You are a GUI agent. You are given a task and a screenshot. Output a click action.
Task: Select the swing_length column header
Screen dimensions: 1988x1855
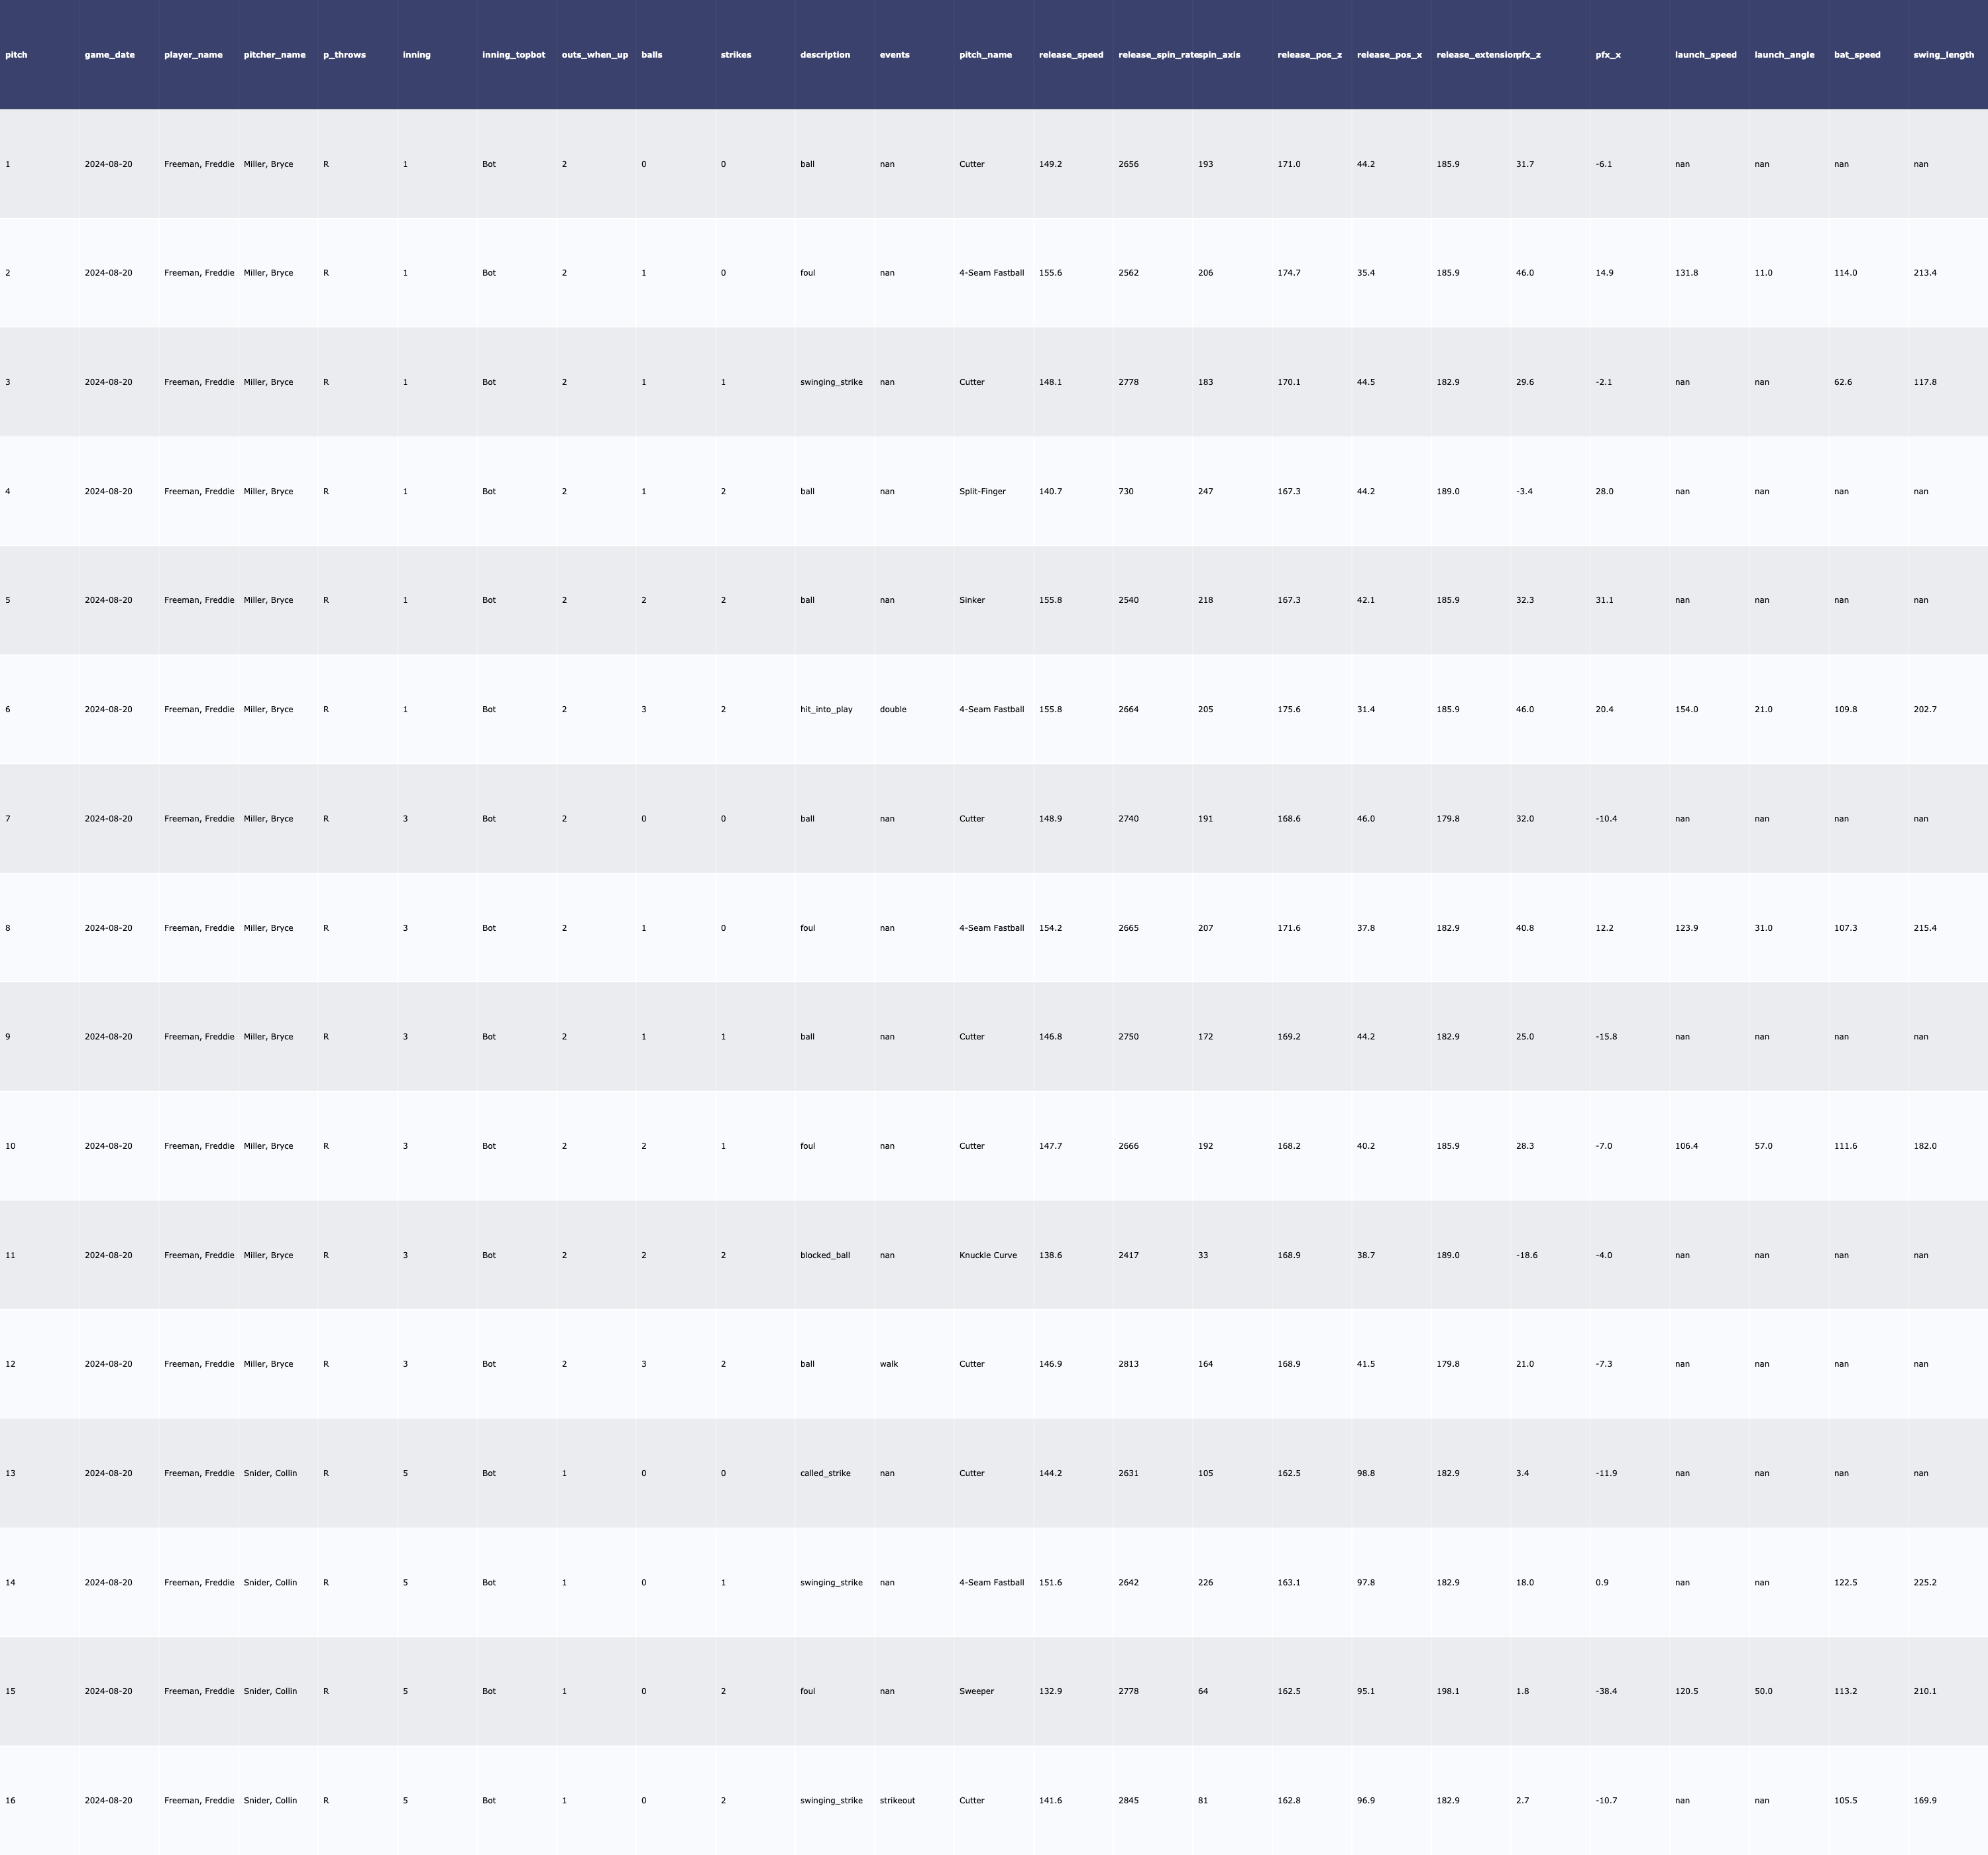point(1943,55)
